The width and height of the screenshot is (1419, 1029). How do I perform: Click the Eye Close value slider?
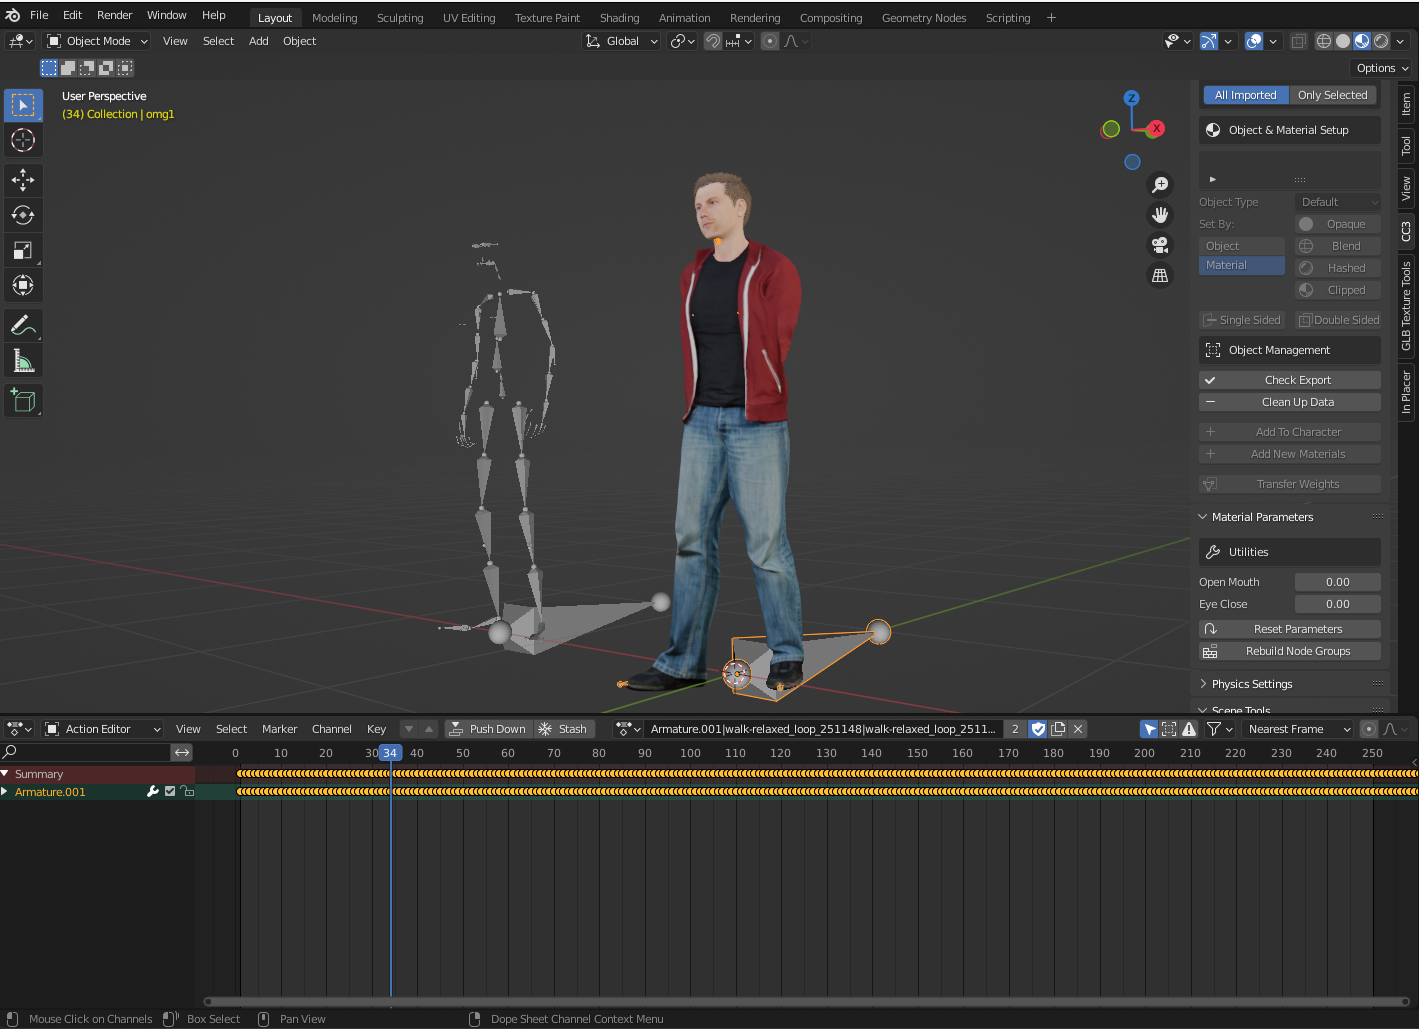pyautogui.click(x=1338, y=604)
